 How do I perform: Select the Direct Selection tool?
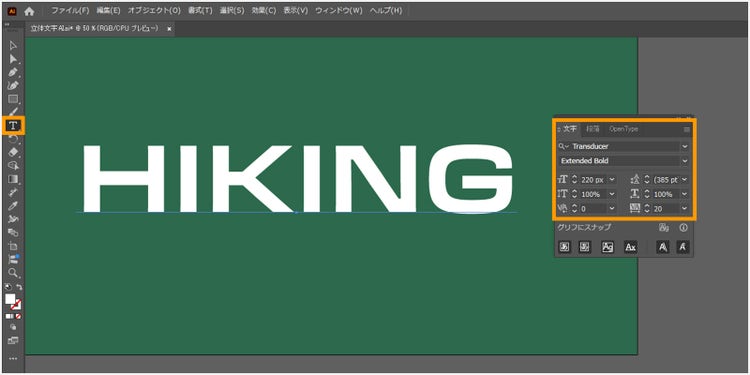[x=13, y=59]
